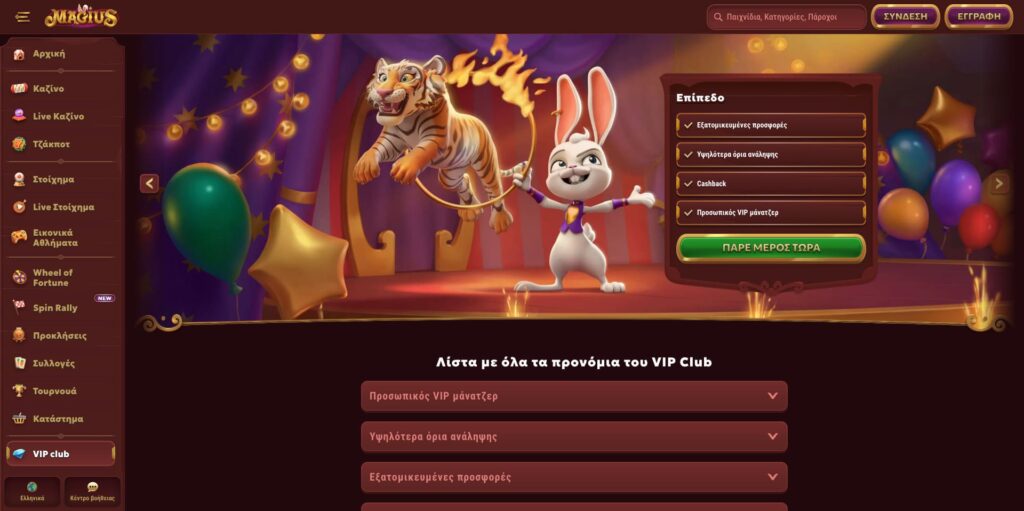1024x511 pixels.
Task: Go to Spin Rally in the sidebar
Action: (x=55, y=308)
